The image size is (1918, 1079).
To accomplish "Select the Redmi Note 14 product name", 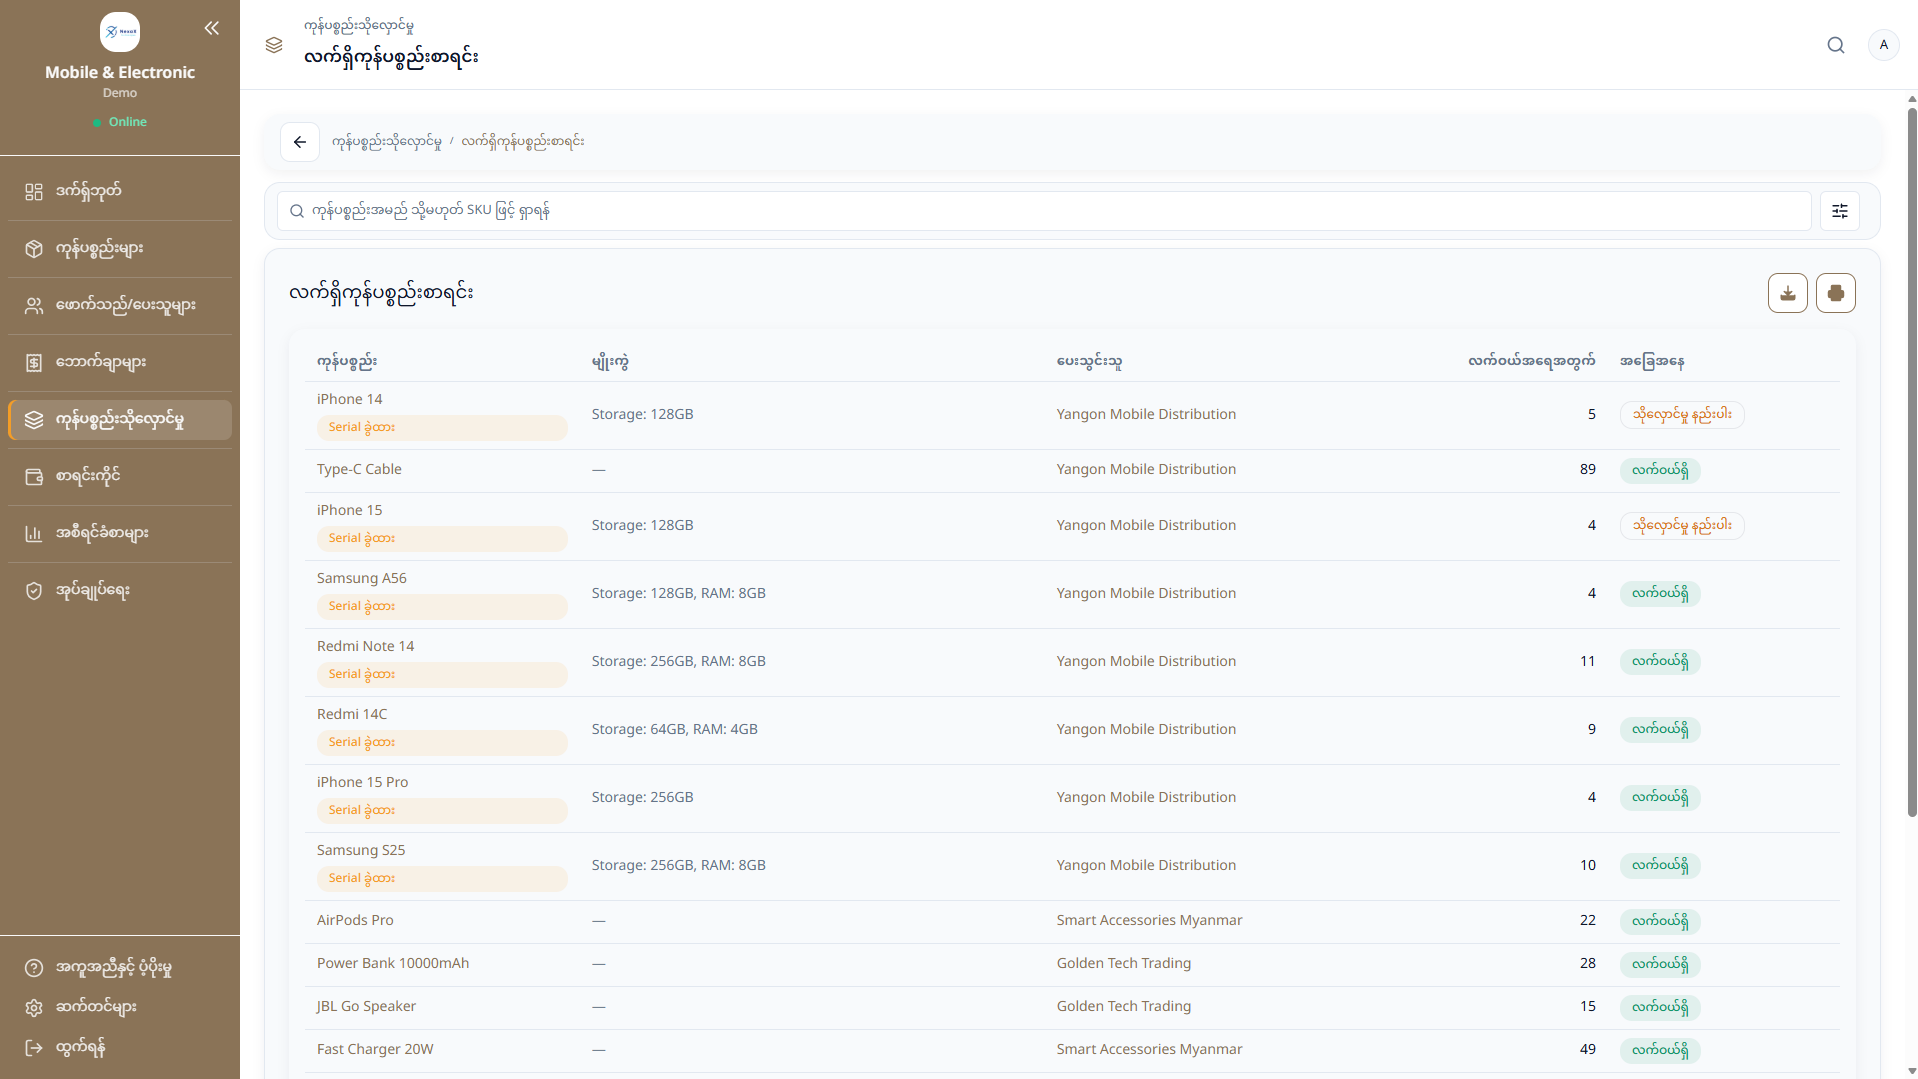I will (x=365, y=646).
